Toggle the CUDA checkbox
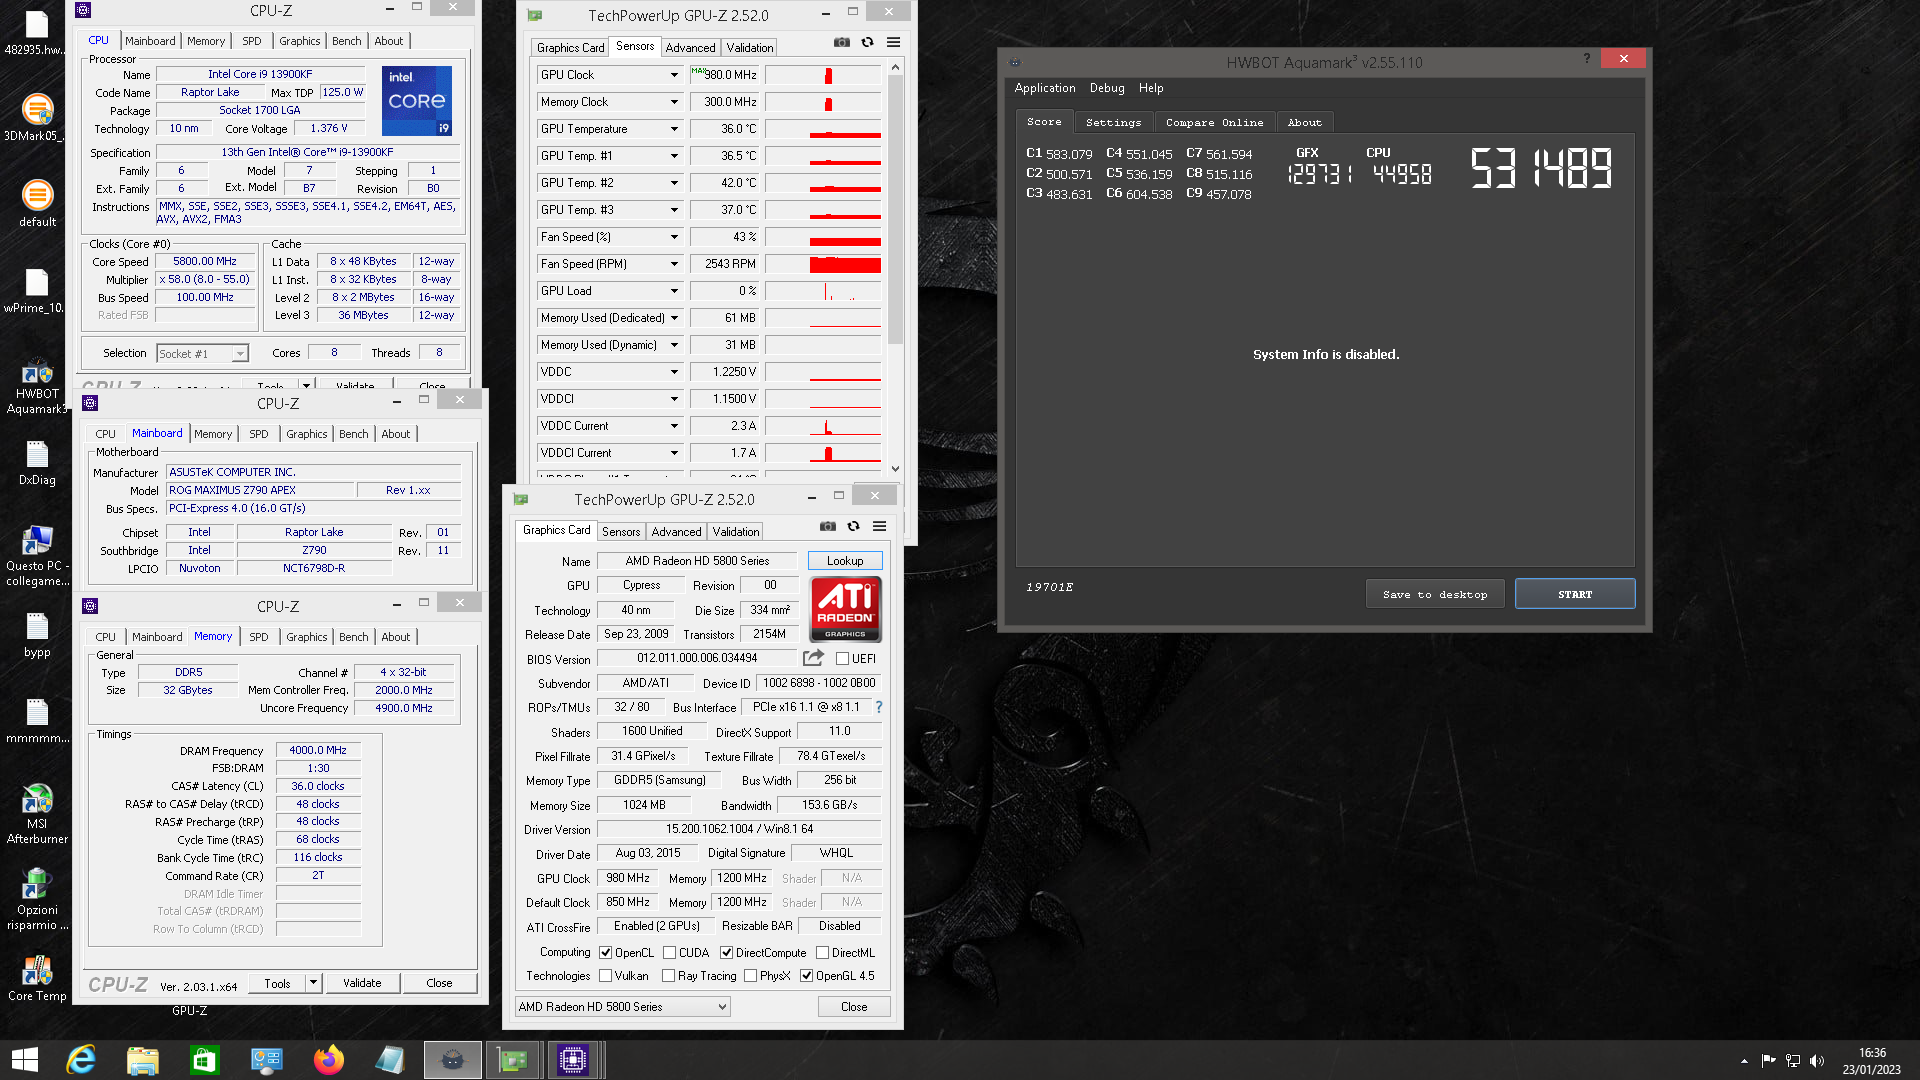 click(669, 953)
